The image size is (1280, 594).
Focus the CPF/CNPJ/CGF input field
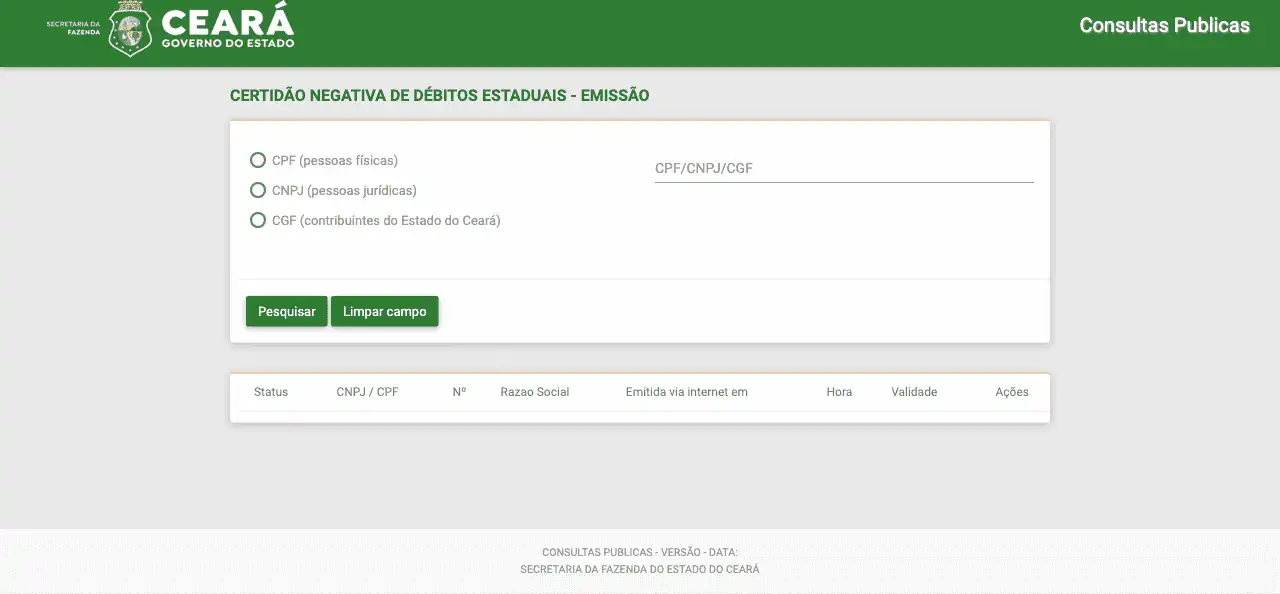click(843, 168)
